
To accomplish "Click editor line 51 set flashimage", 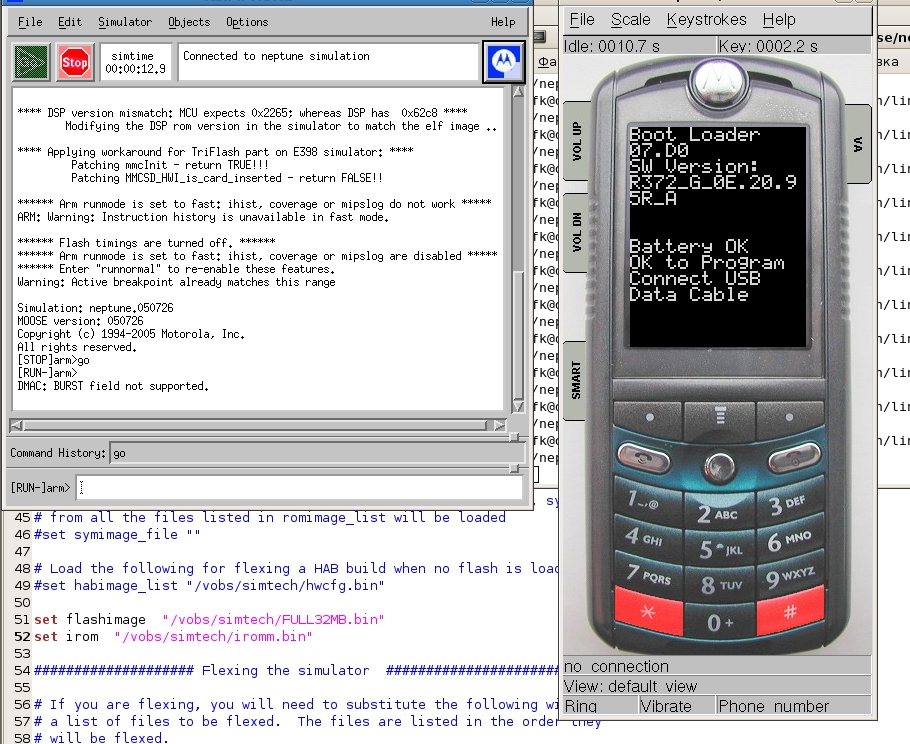I will point(209,619).
